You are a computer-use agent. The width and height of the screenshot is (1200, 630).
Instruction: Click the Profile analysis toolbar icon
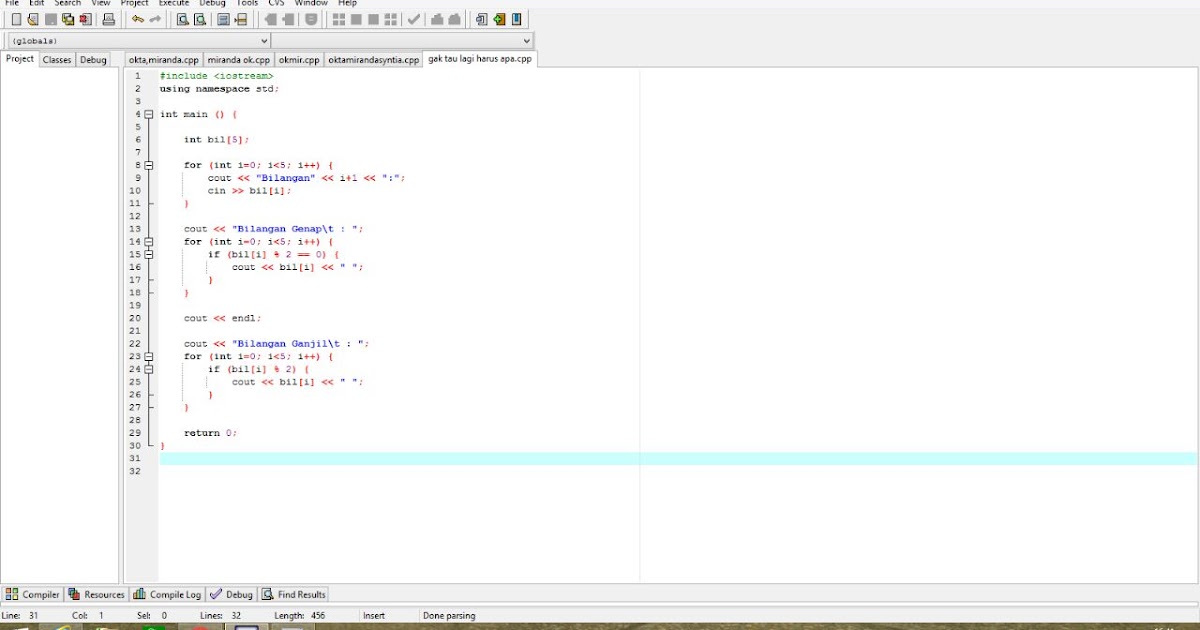(x=438, y=19)
